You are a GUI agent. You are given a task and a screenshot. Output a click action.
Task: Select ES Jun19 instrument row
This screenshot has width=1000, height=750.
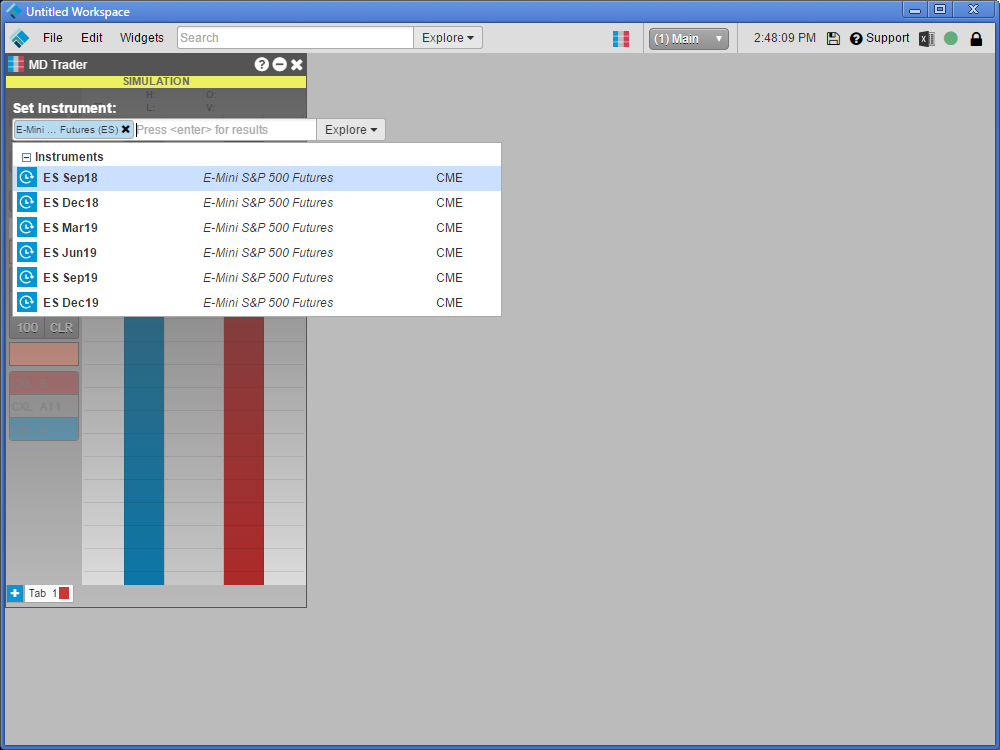click(x=257, y=253)
